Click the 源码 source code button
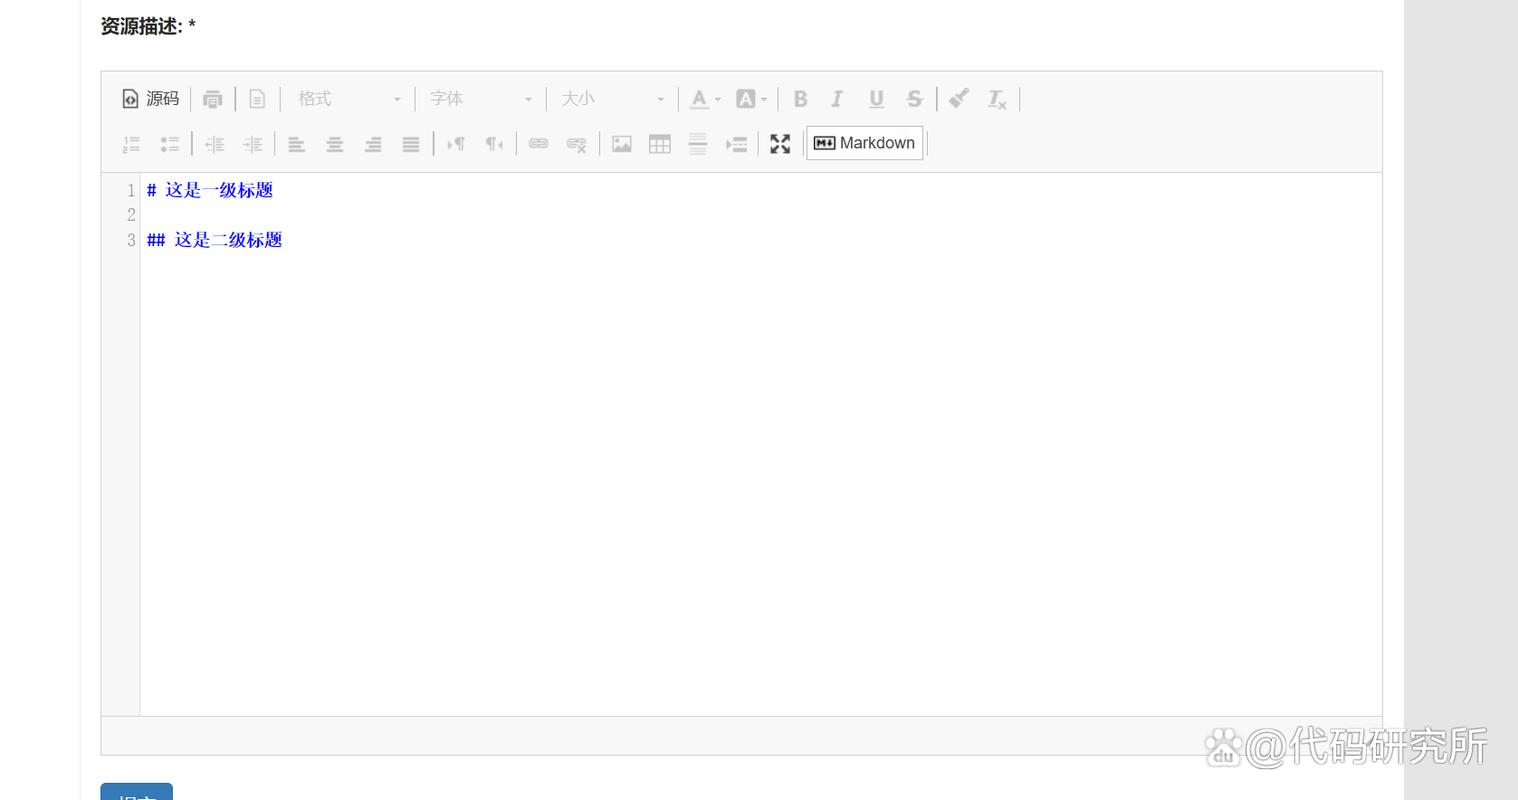1518x800 pixels. [x=151, y=99]
